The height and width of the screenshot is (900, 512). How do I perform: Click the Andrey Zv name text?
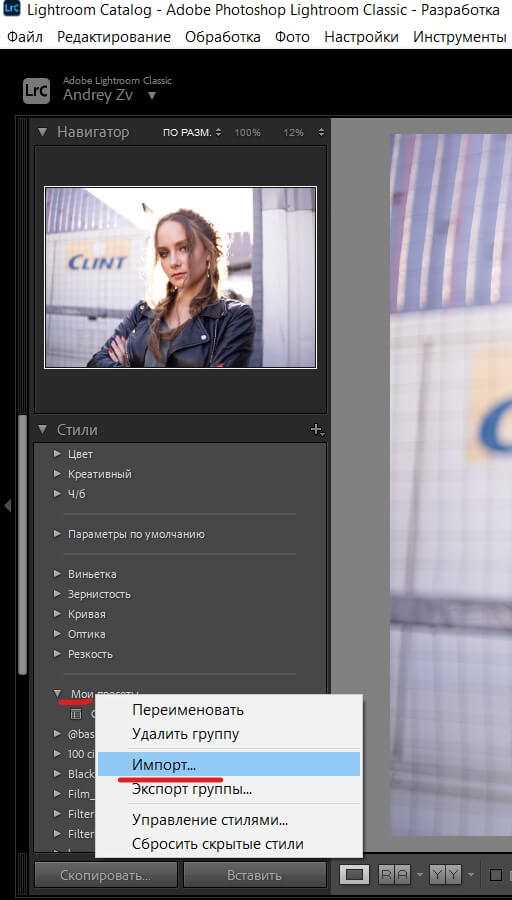(x=98, y=95)
